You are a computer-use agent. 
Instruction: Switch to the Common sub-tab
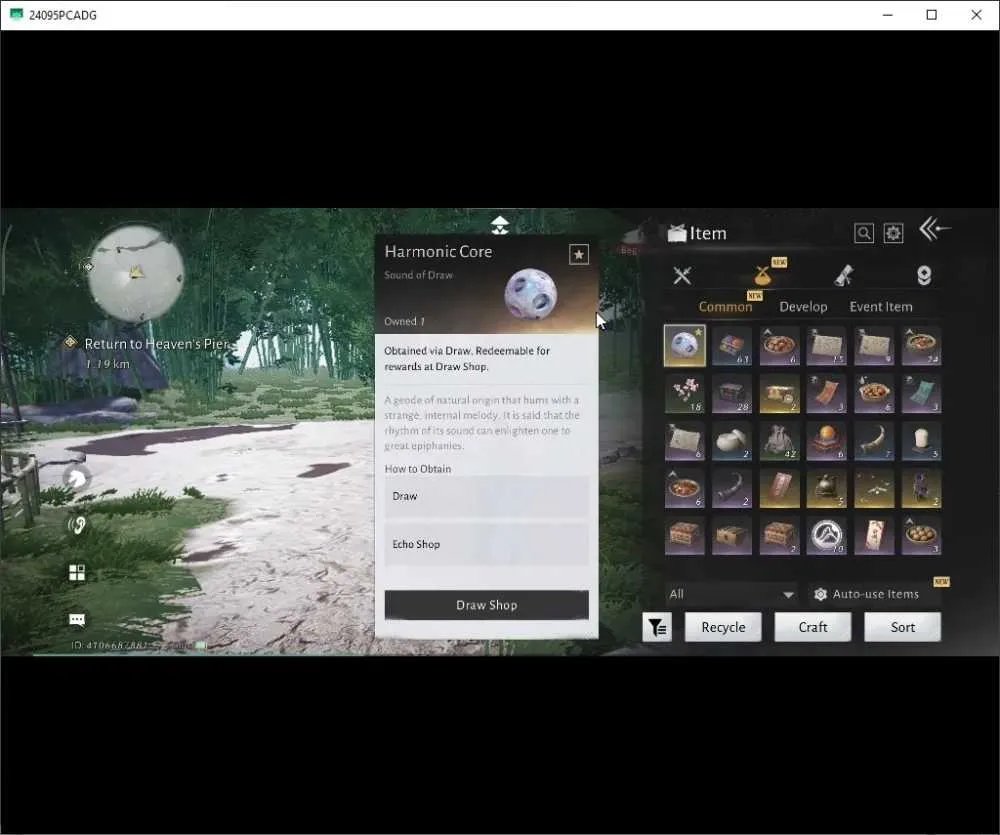tap(725, 307)
